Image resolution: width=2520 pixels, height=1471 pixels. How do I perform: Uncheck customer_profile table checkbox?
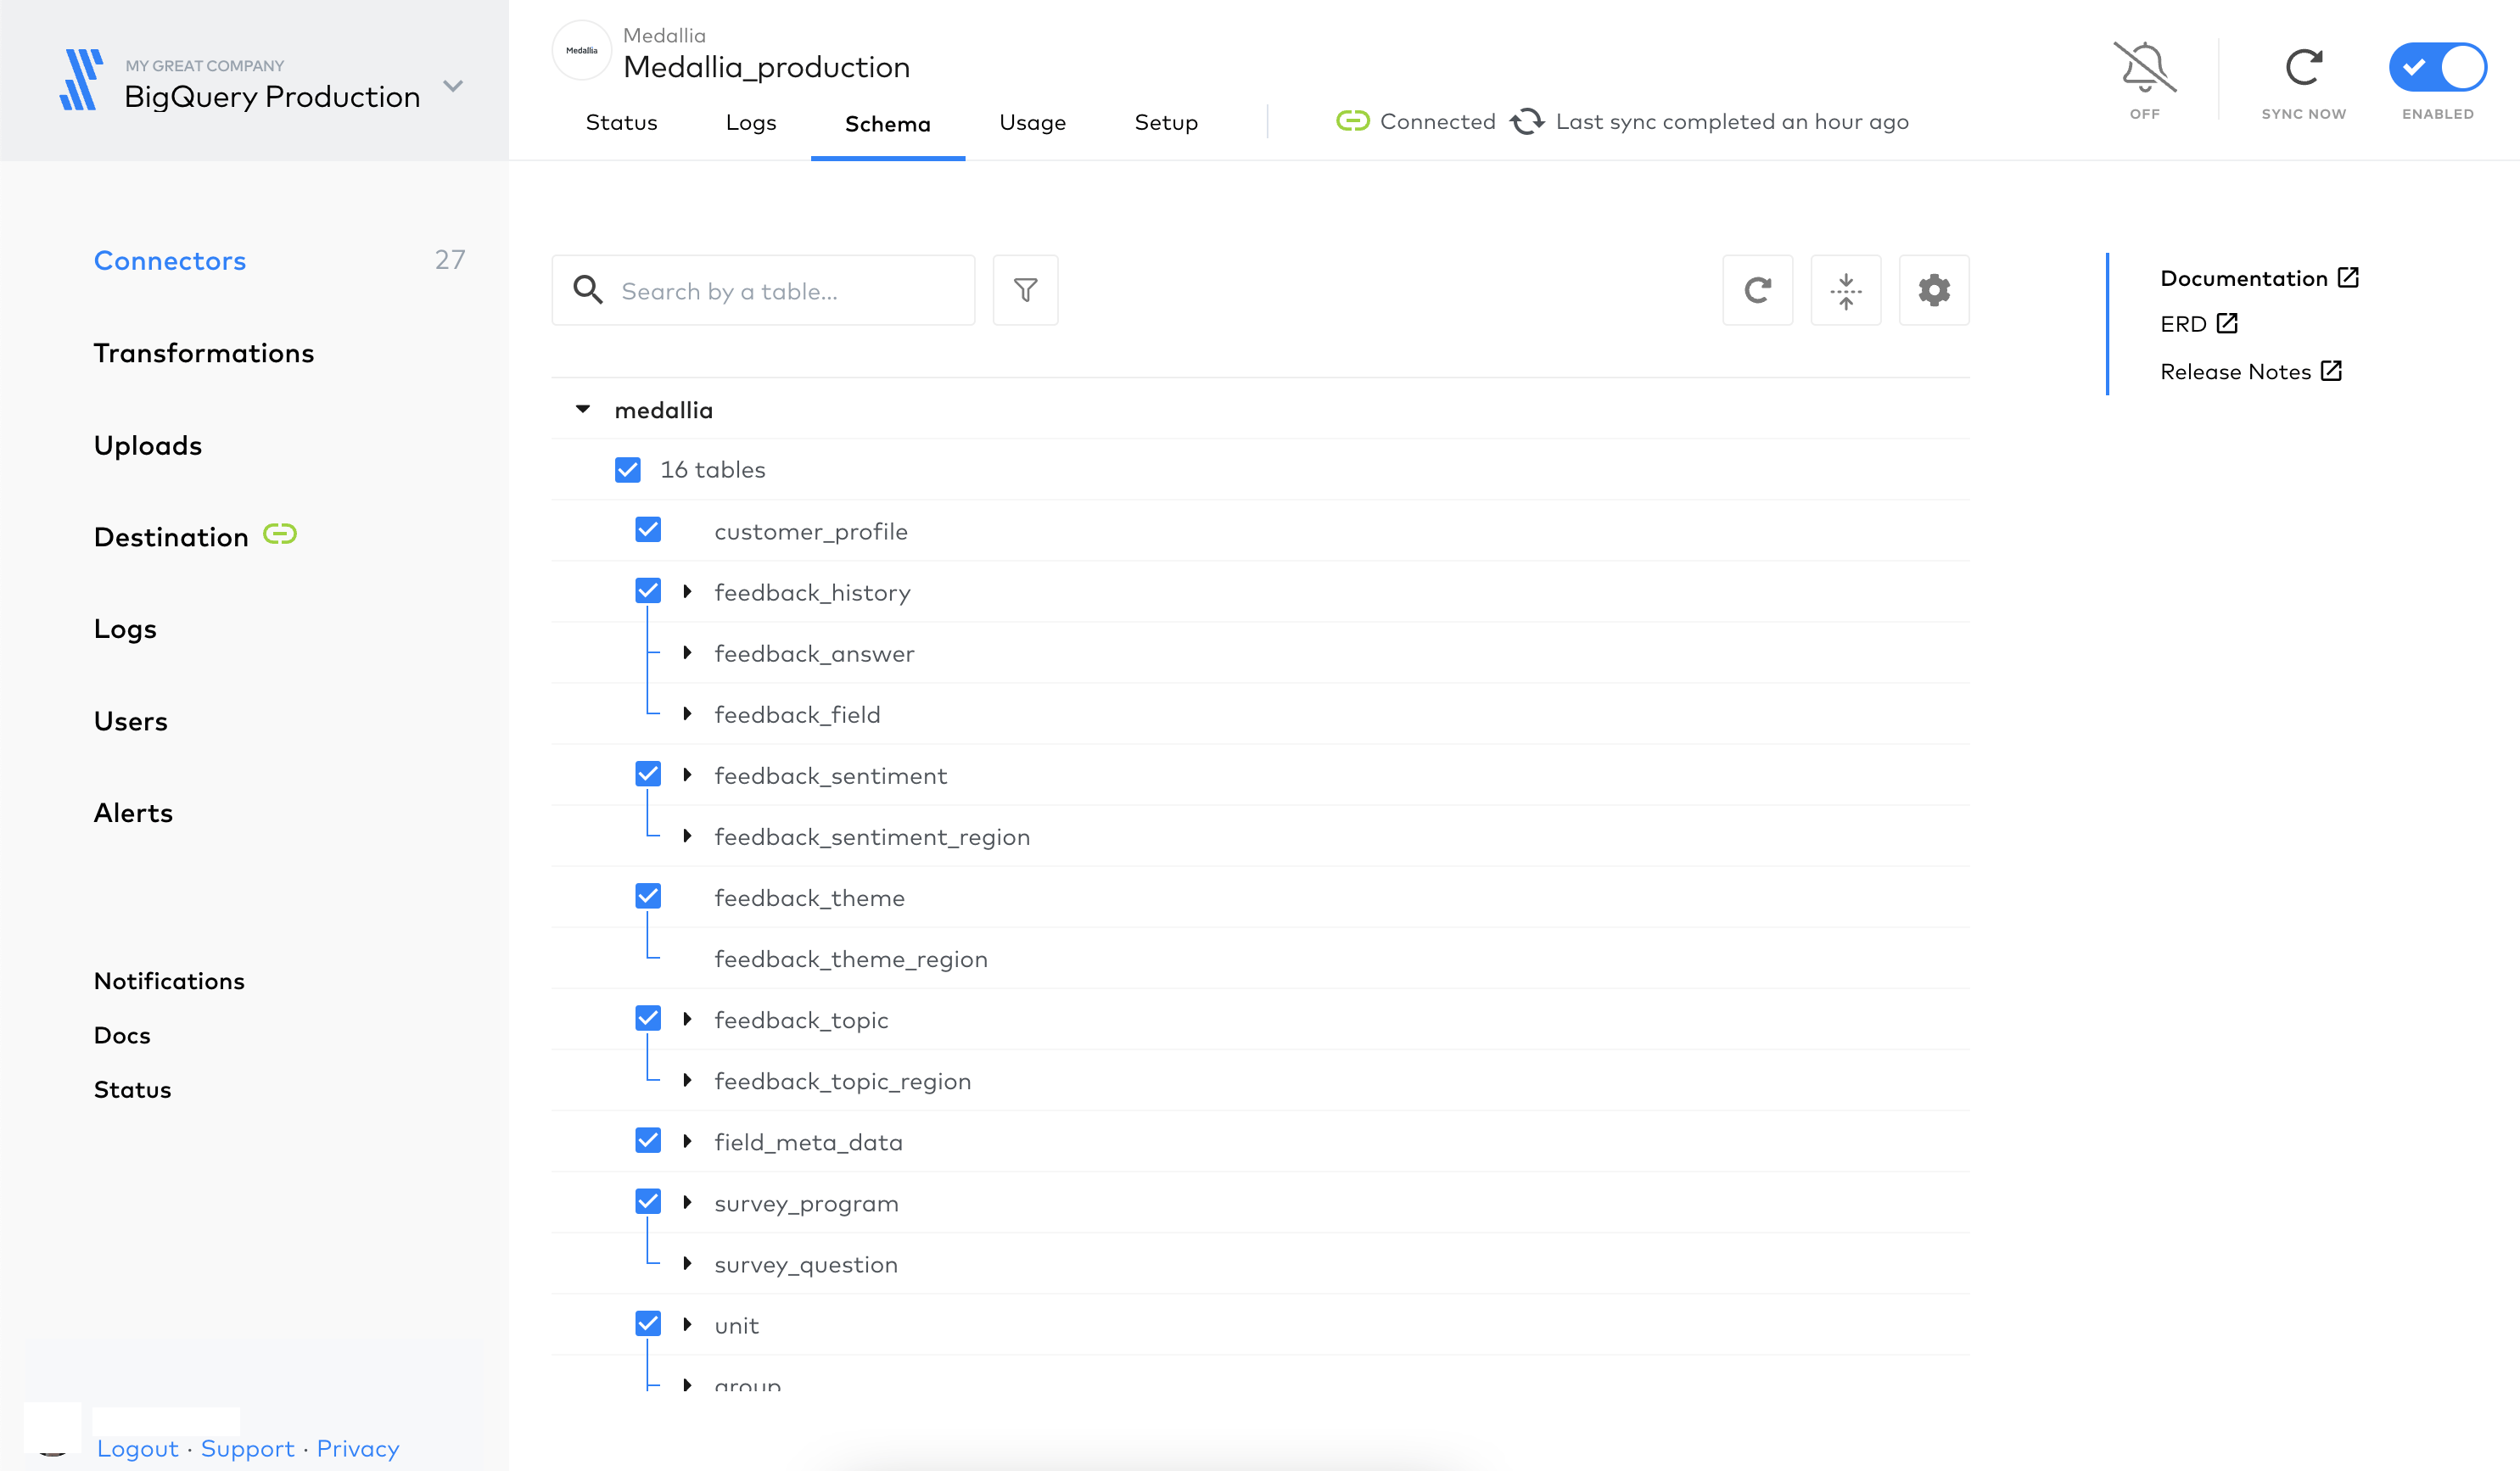pyautogui.click(x=648, y=530)
